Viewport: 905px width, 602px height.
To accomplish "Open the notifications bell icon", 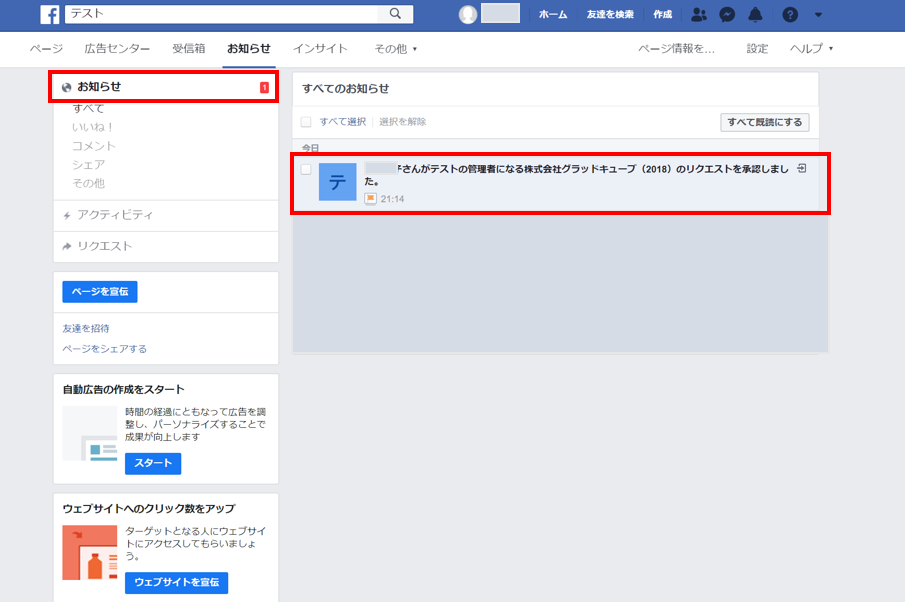I will point(755,14).
